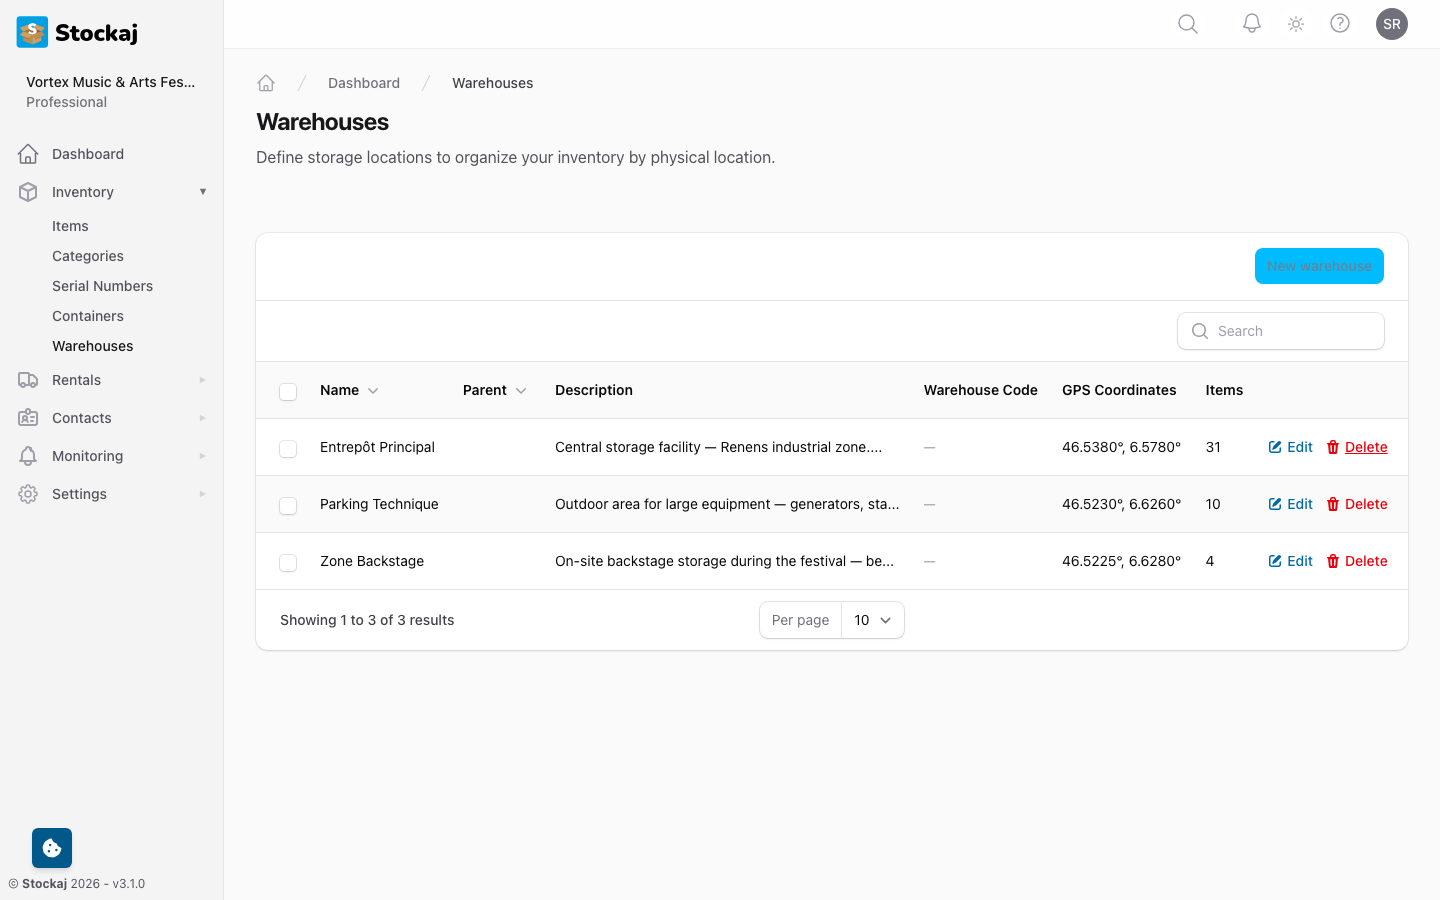1440x900 pixels.
Task: Open the Stockaj global search icon
Action: (x=1187, y=24)
